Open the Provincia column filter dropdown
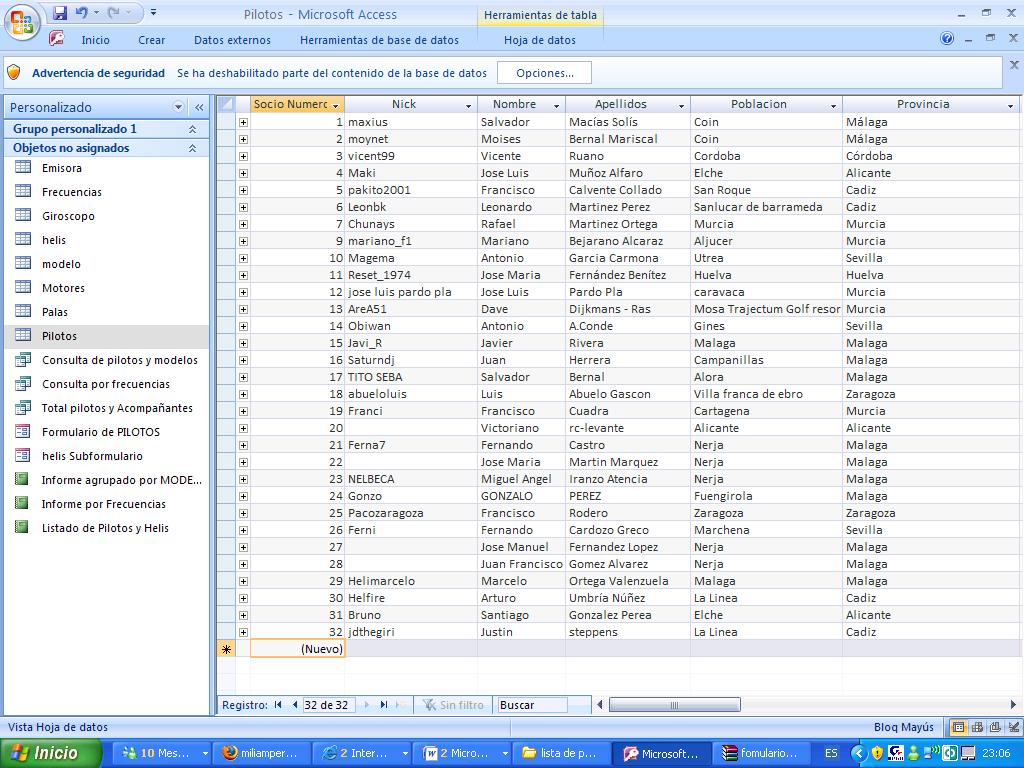This screenshot has width=1024, height=768. click(x=1010, y=105)
